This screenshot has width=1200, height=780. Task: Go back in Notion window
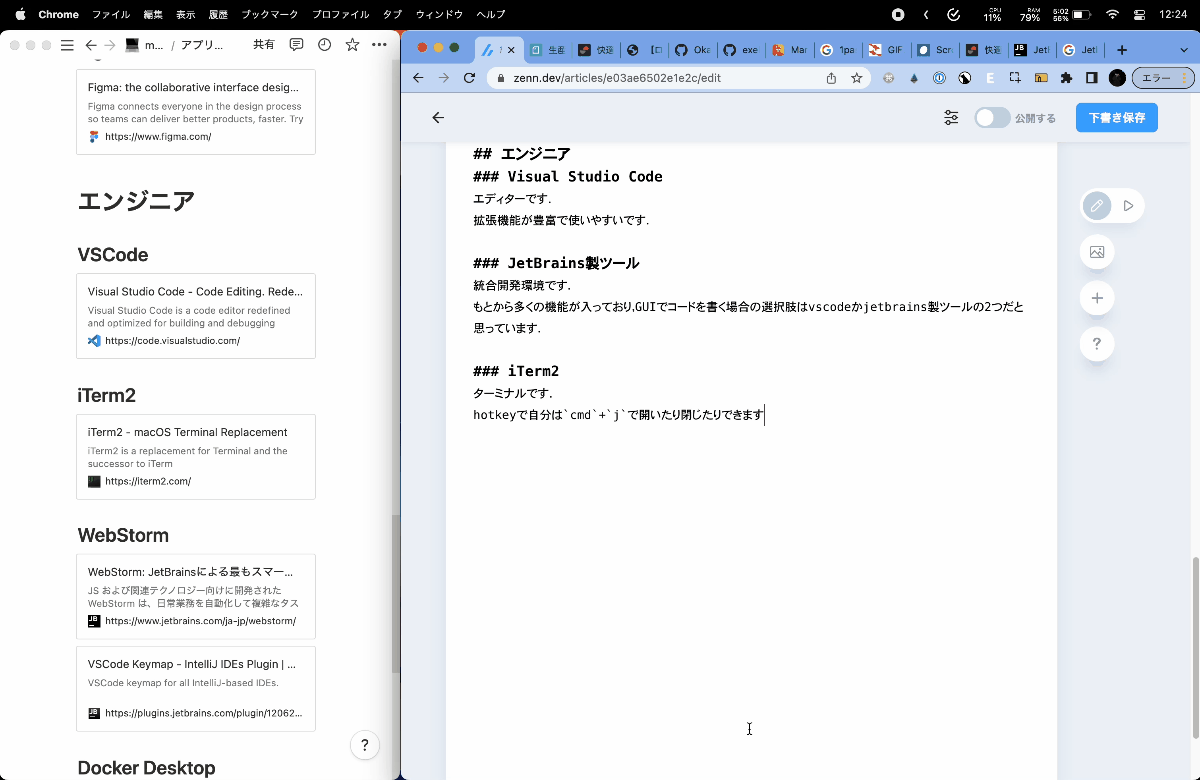[x=91, y=45]
